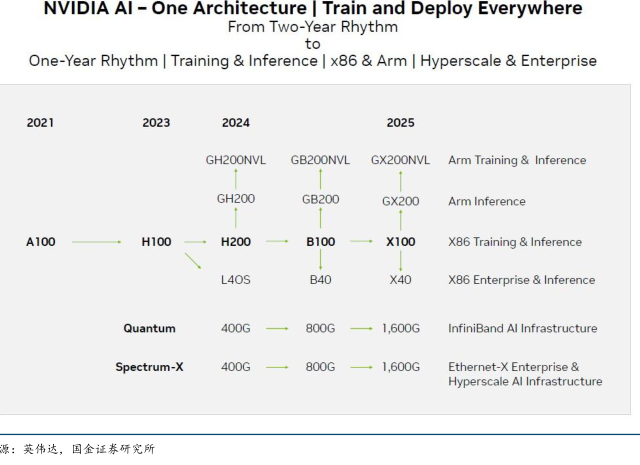Click the 2025 year heading

pyautogui.click(x=400, y=123)
